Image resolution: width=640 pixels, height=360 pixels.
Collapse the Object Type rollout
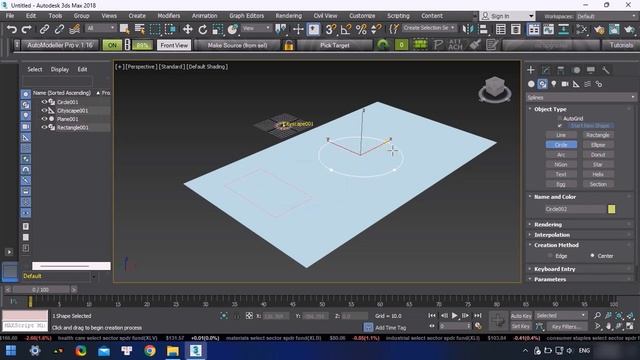(550, 109)
